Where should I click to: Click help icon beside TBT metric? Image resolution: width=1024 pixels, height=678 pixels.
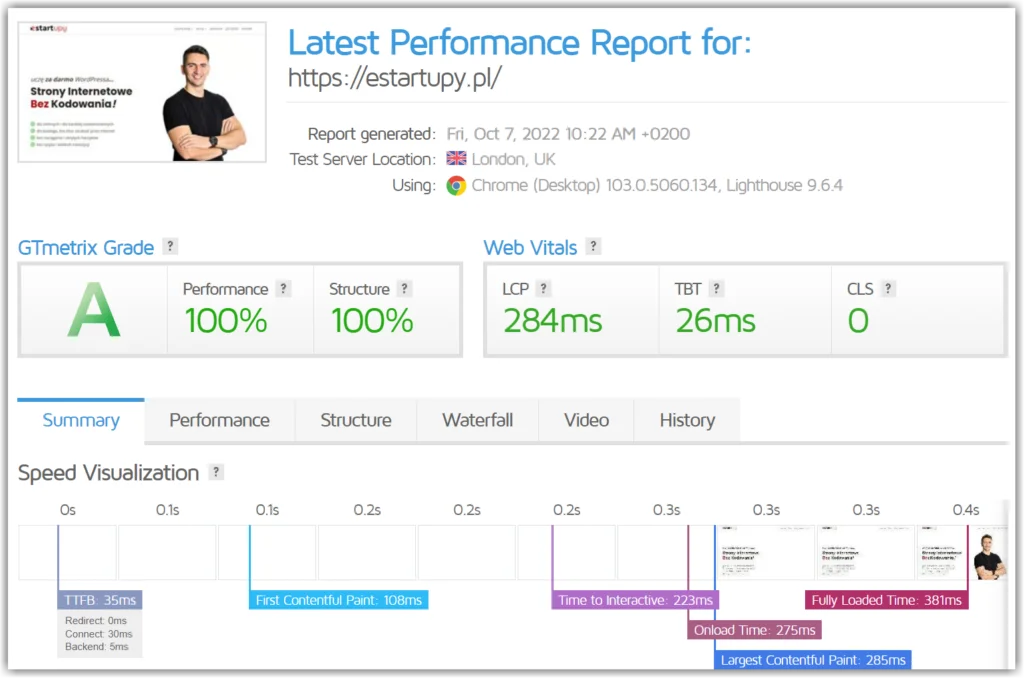tap(717, 289)
